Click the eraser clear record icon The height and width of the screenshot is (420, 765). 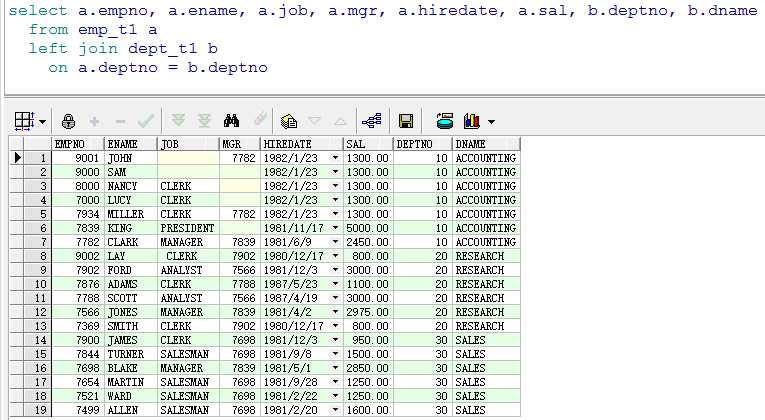[x=261, y=119]
